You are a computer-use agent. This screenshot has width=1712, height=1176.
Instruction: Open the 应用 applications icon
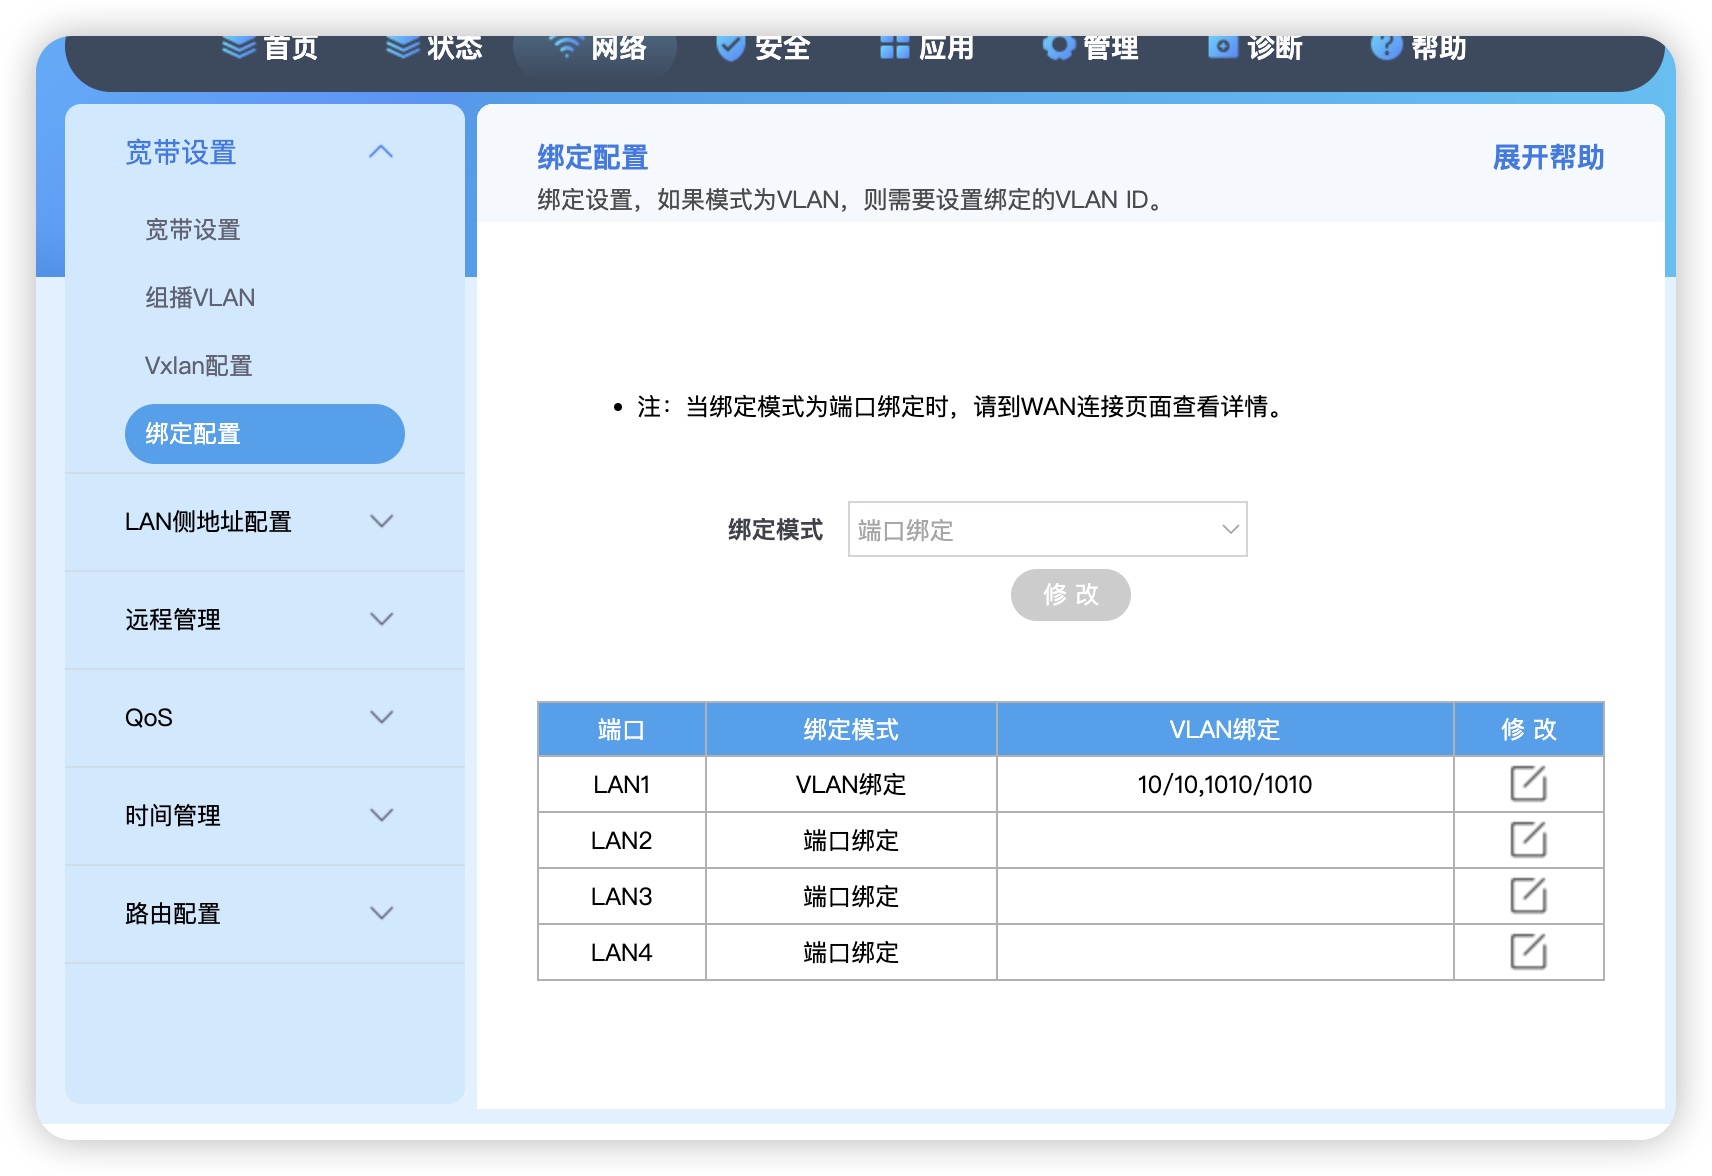click(x=893, y=47)
